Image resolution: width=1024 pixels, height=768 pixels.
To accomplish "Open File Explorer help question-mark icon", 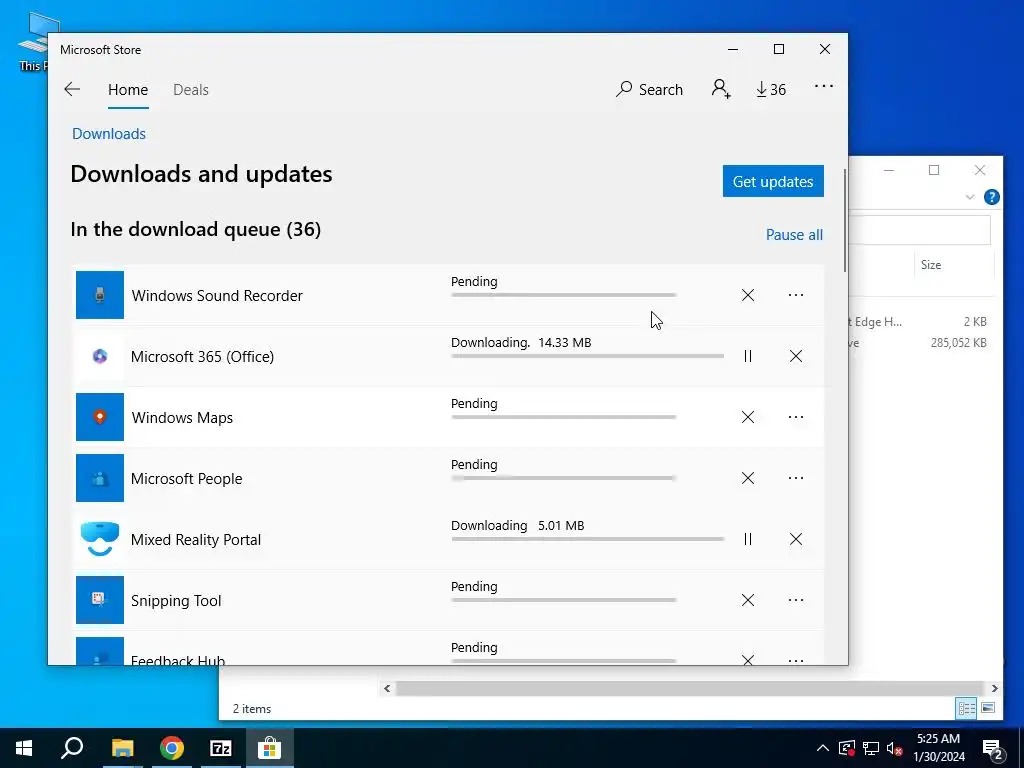I will 991,197.
